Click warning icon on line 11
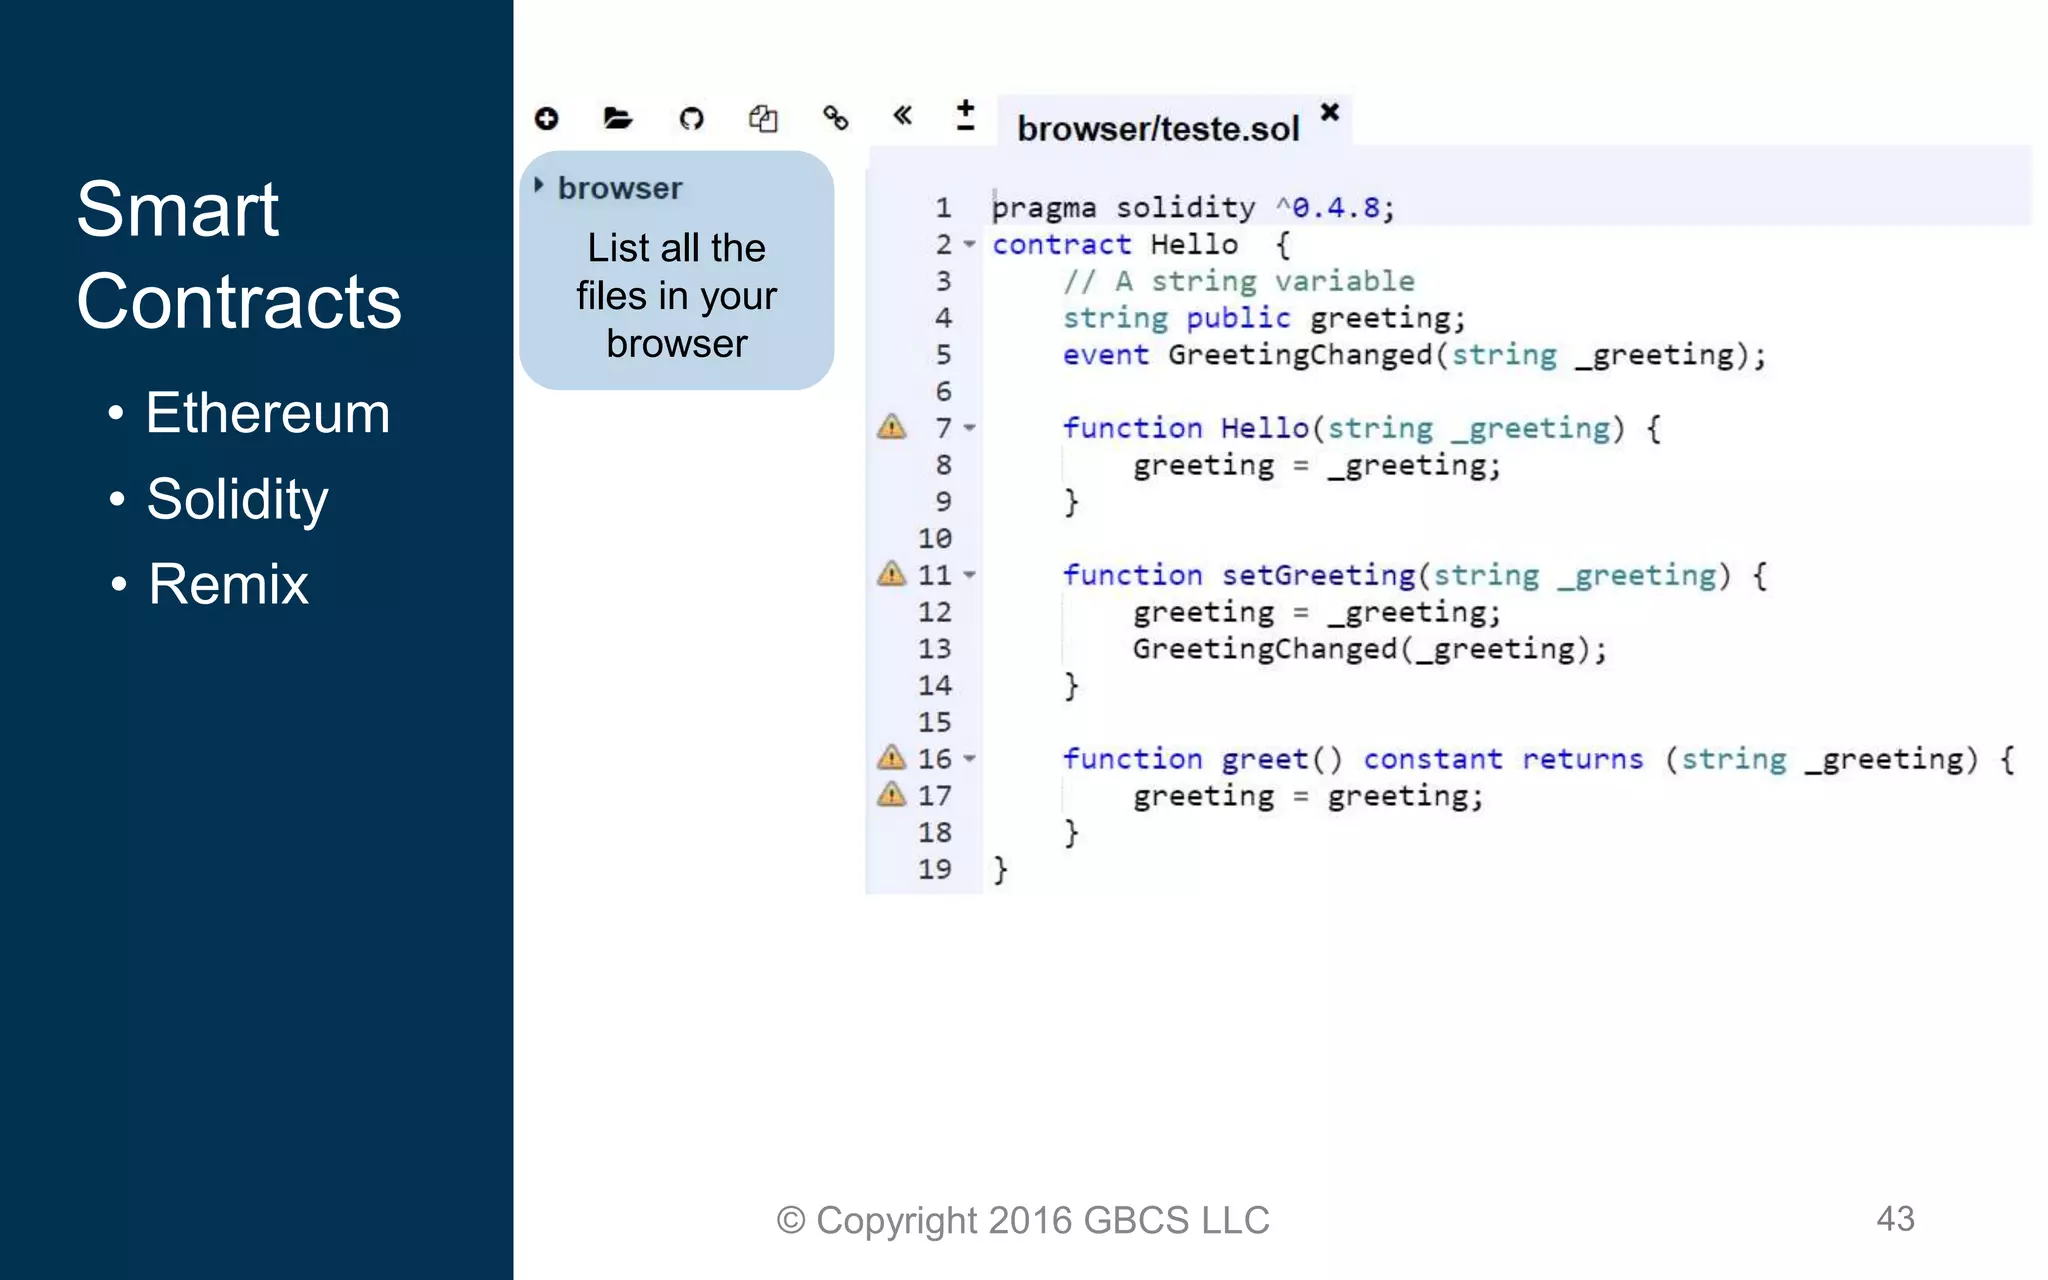Image resolution: width=2048 pixels, height=1280 pixels. (891, 575)
